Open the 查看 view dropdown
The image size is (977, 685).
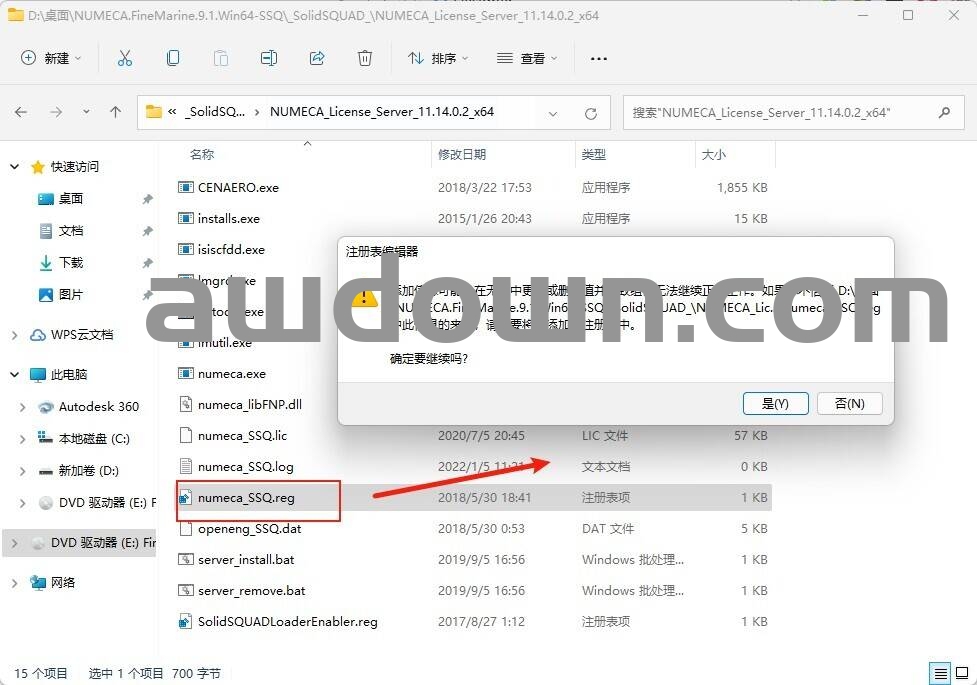(x=527, y=58)
